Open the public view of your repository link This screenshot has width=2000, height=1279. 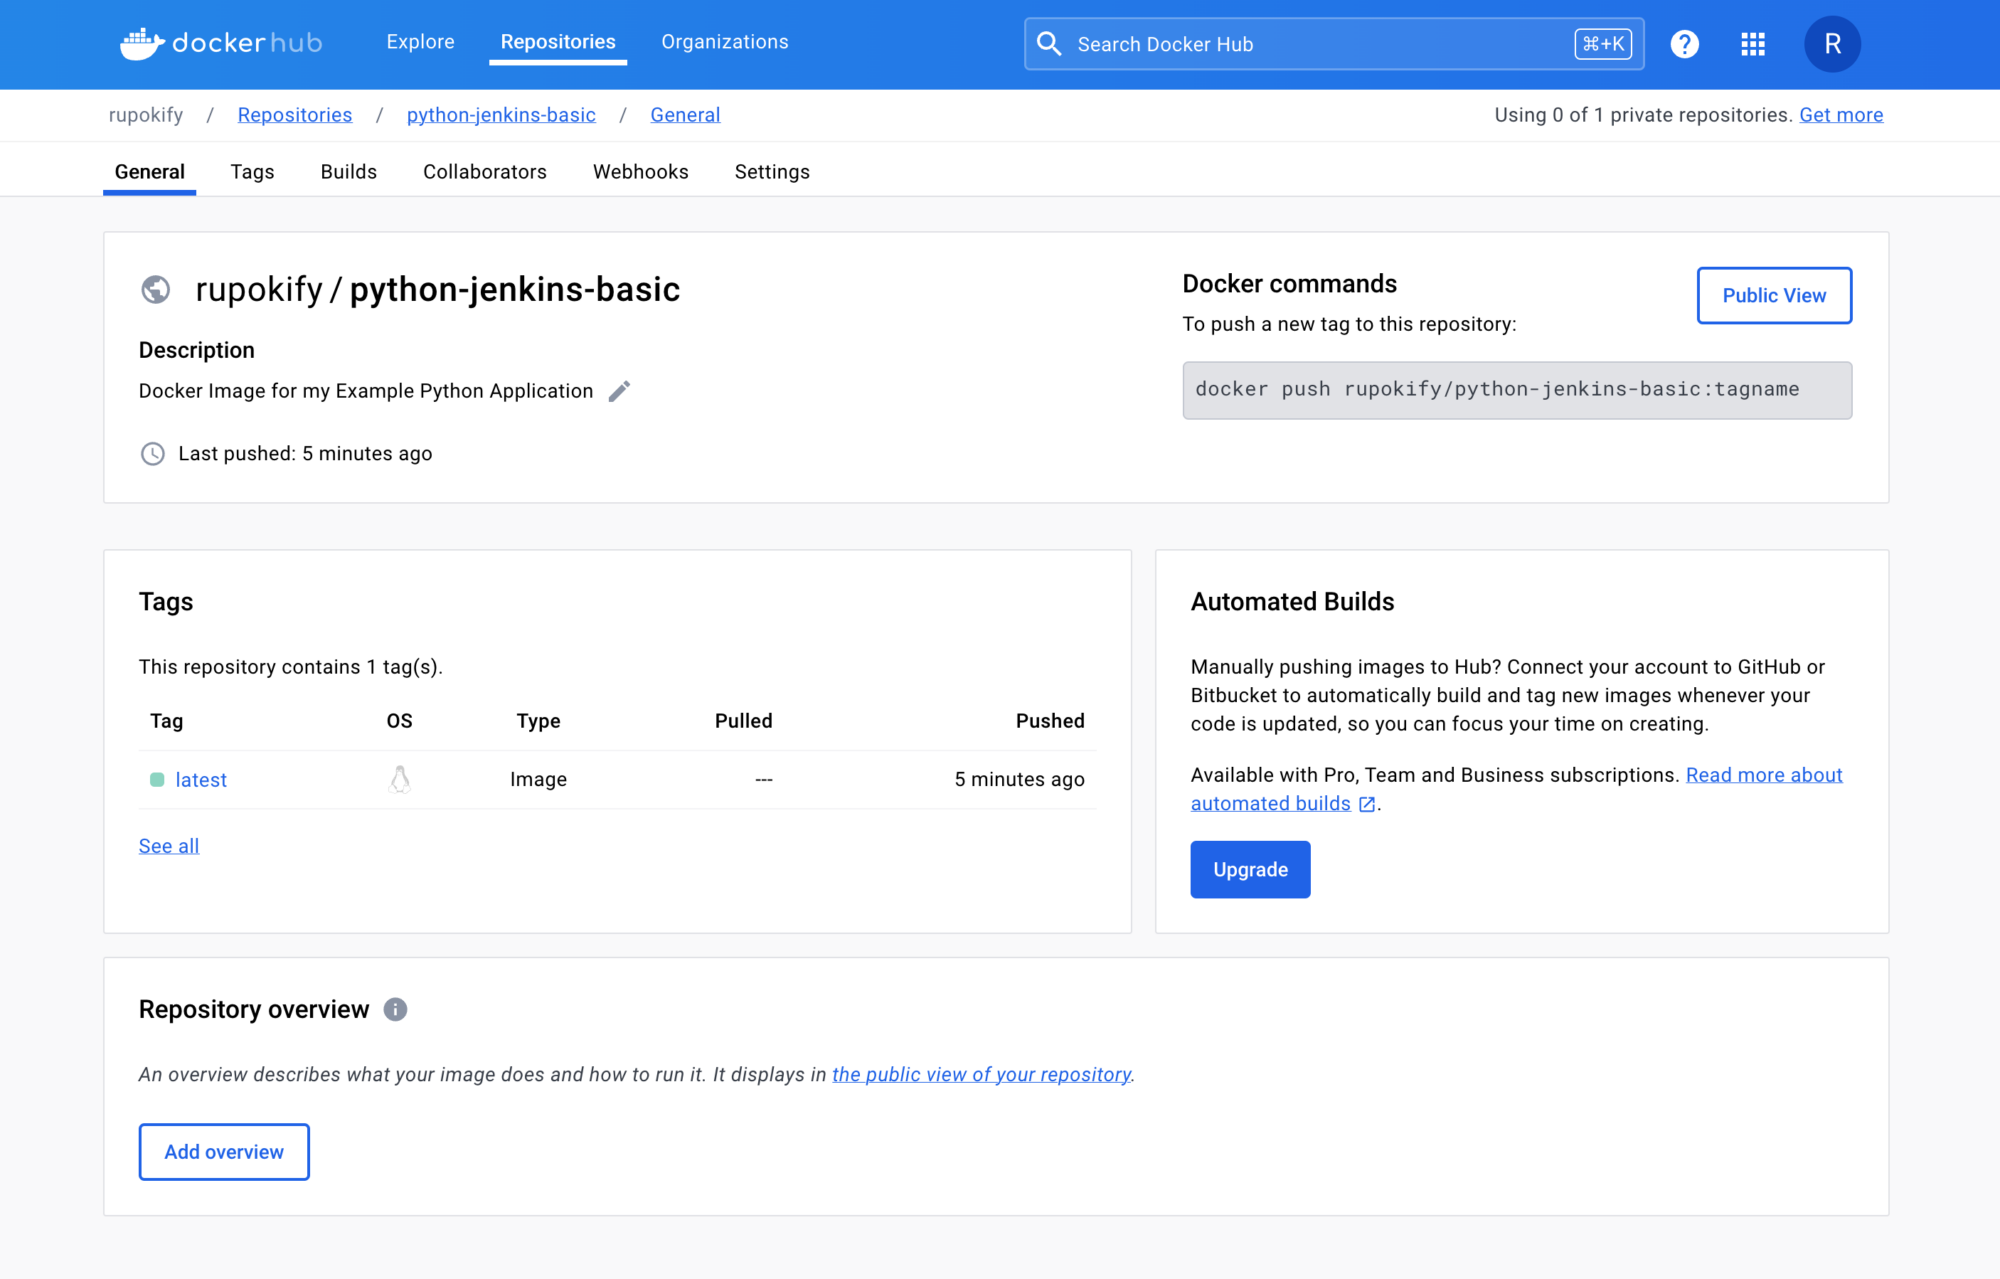[x=981, y=1074]
